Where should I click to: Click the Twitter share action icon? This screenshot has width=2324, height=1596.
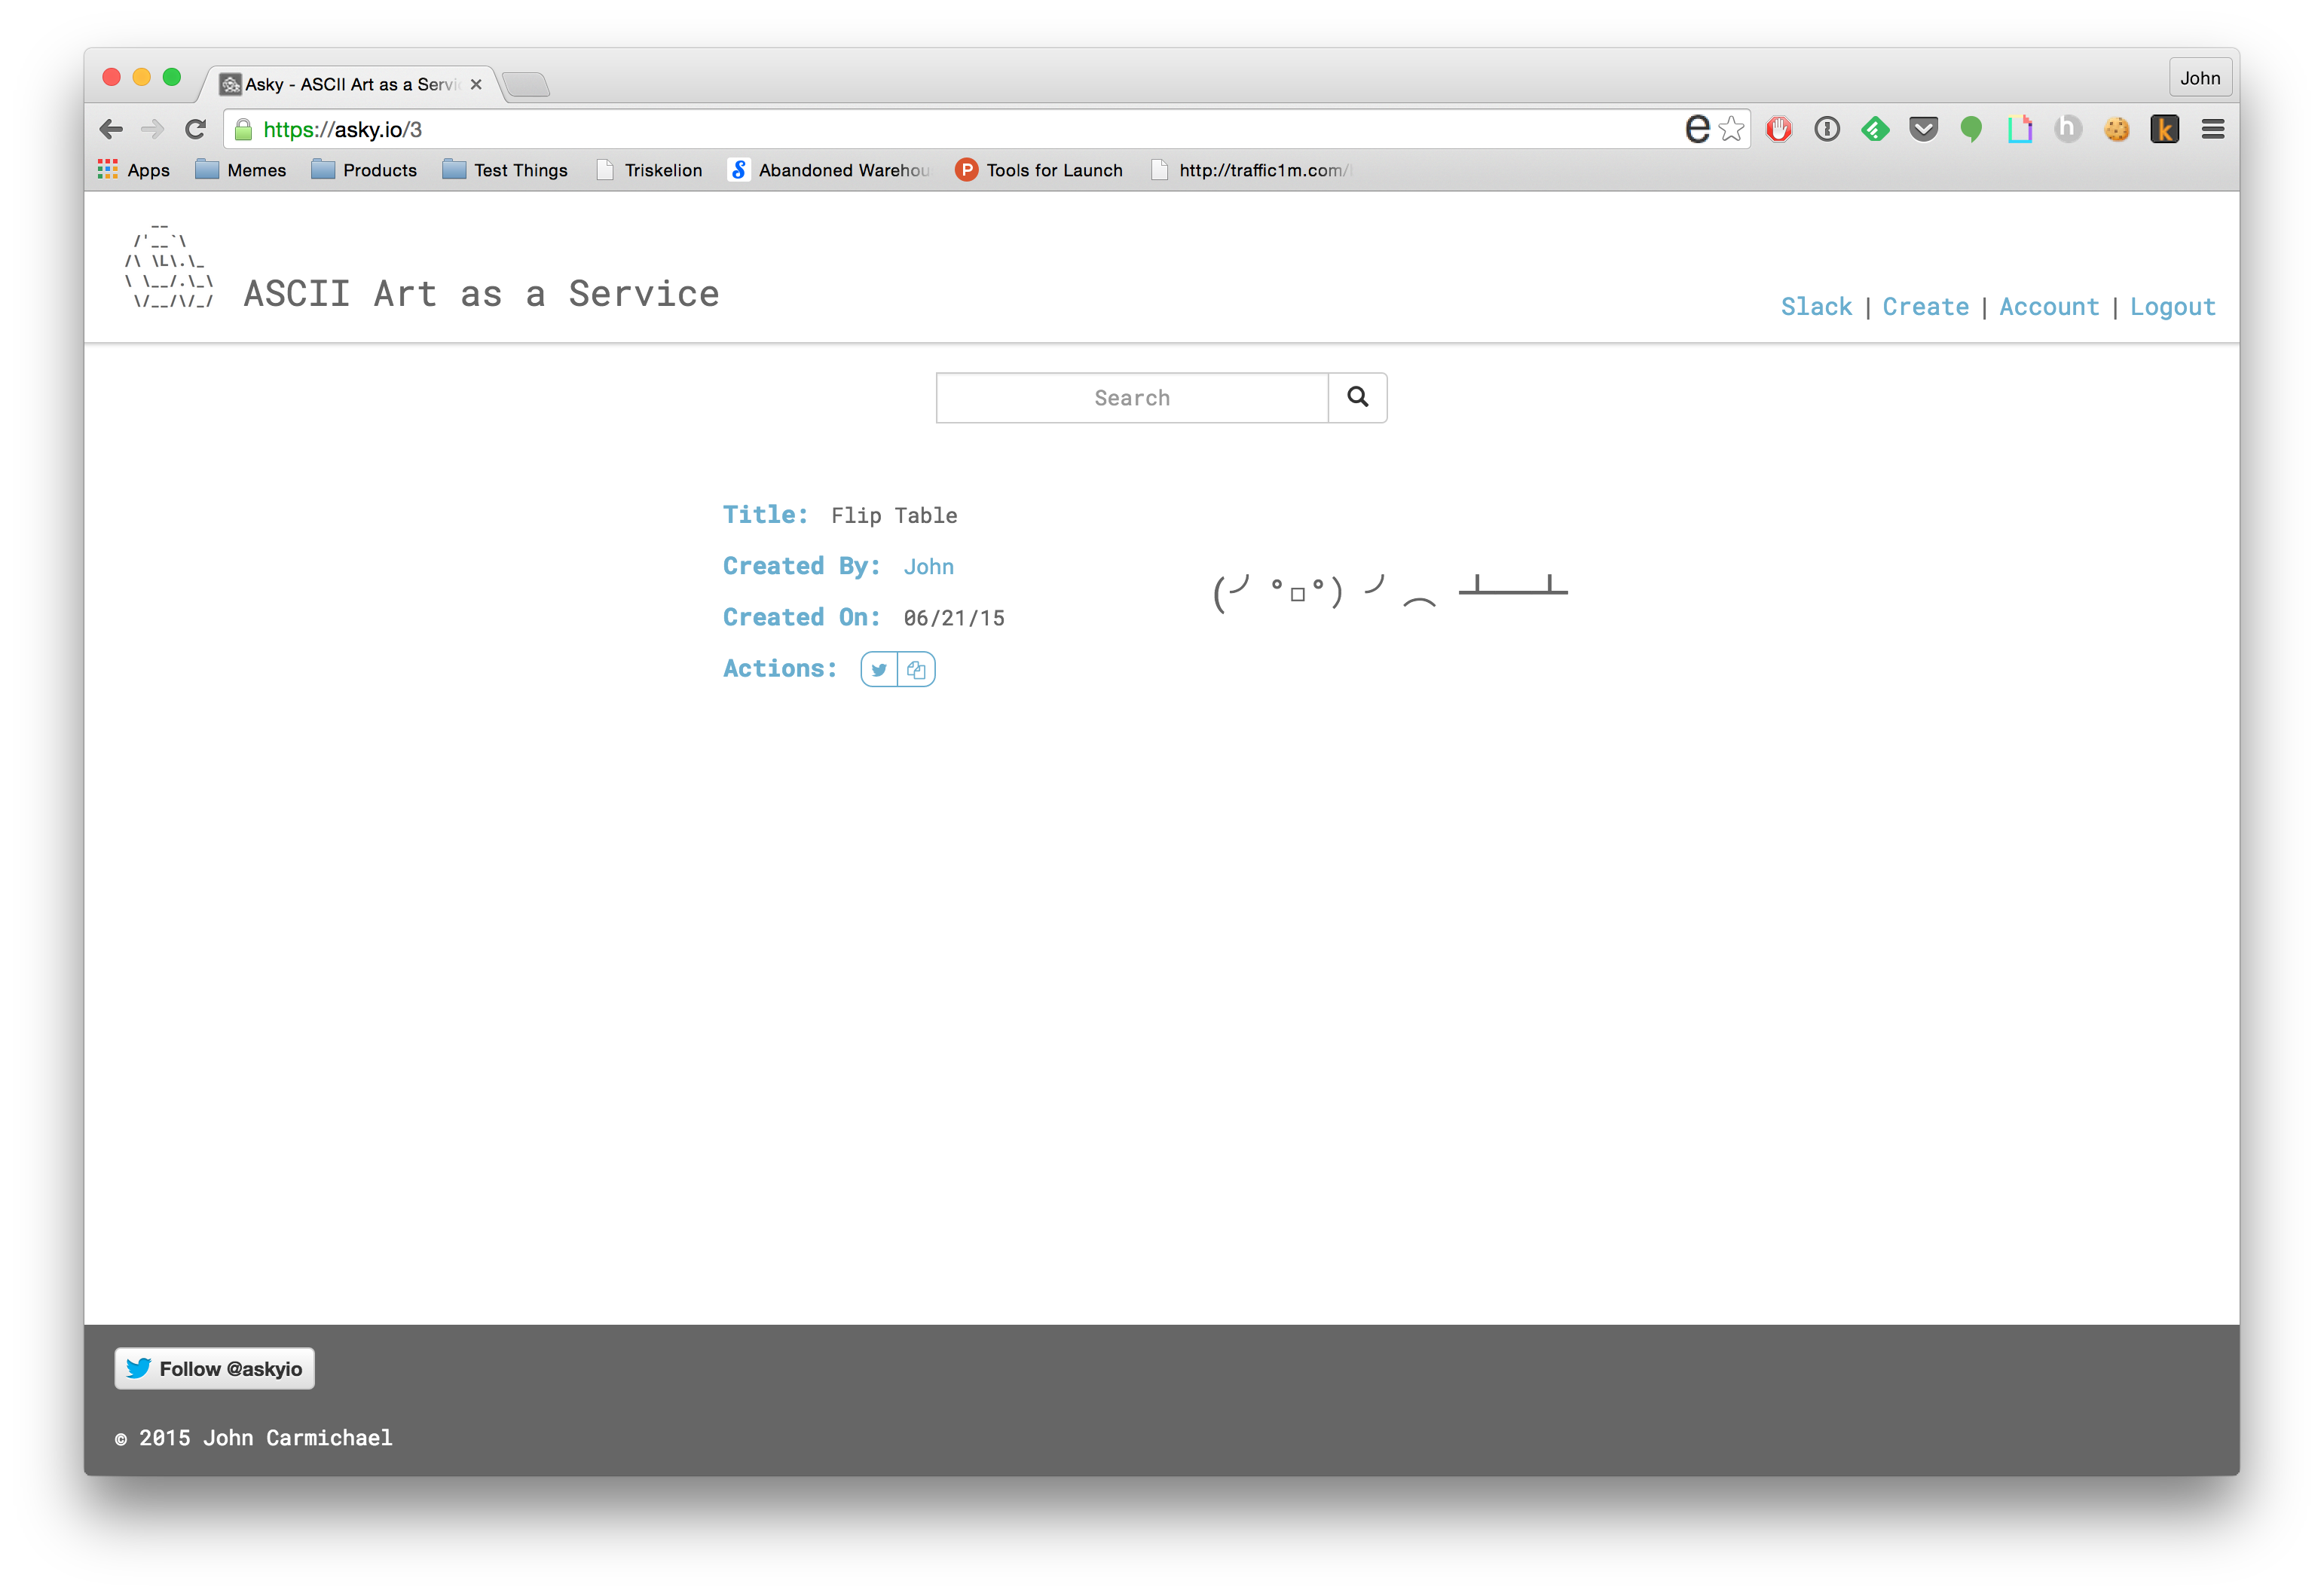pyautogui.click(x=879, y=670)
